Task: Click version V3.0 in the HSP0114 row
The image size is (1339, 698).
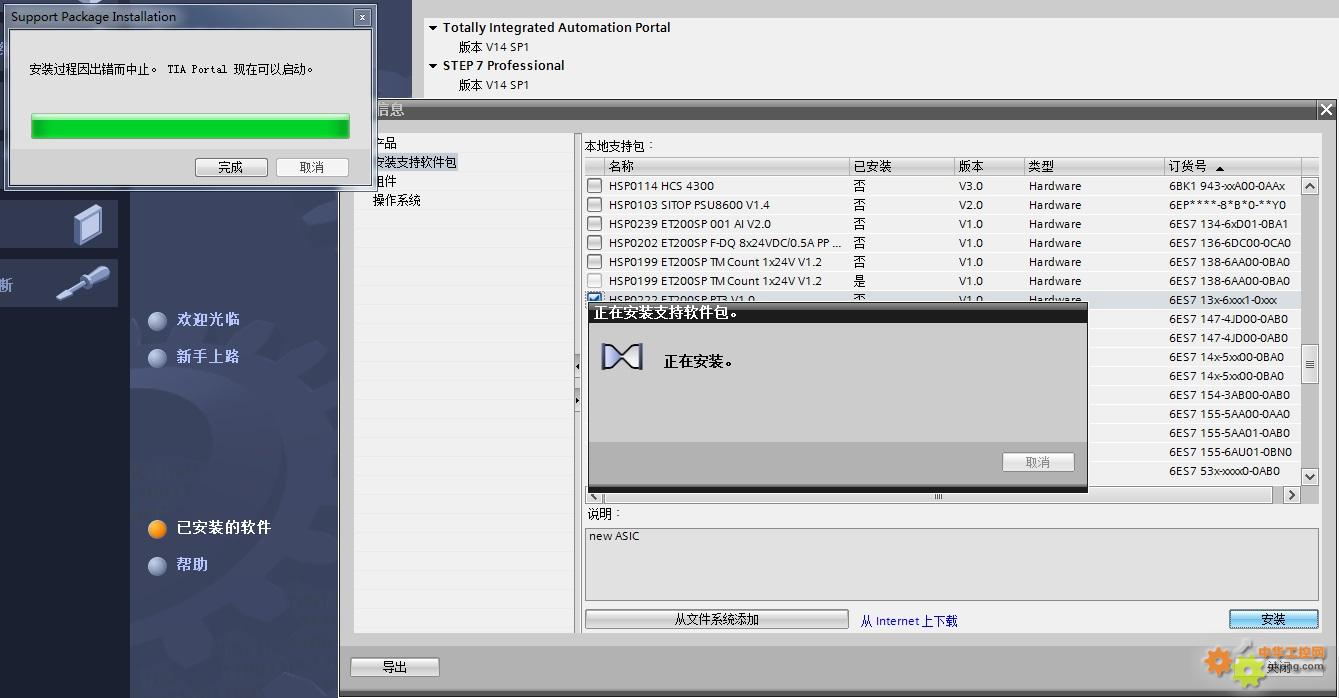Action: (971, 186)
